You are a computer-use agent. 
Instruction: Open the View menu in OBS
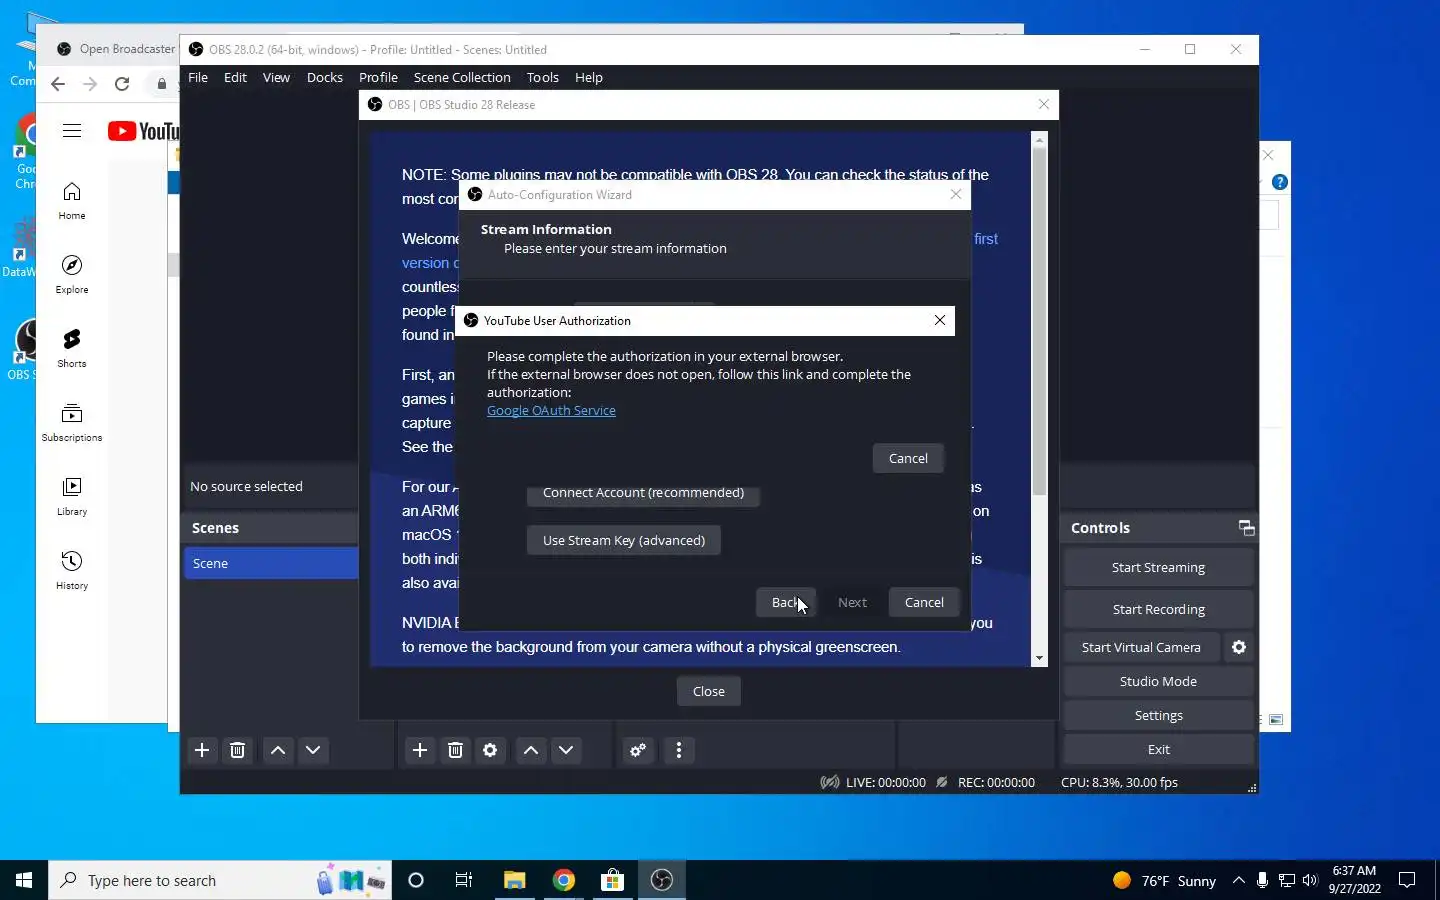click(276, 77)
